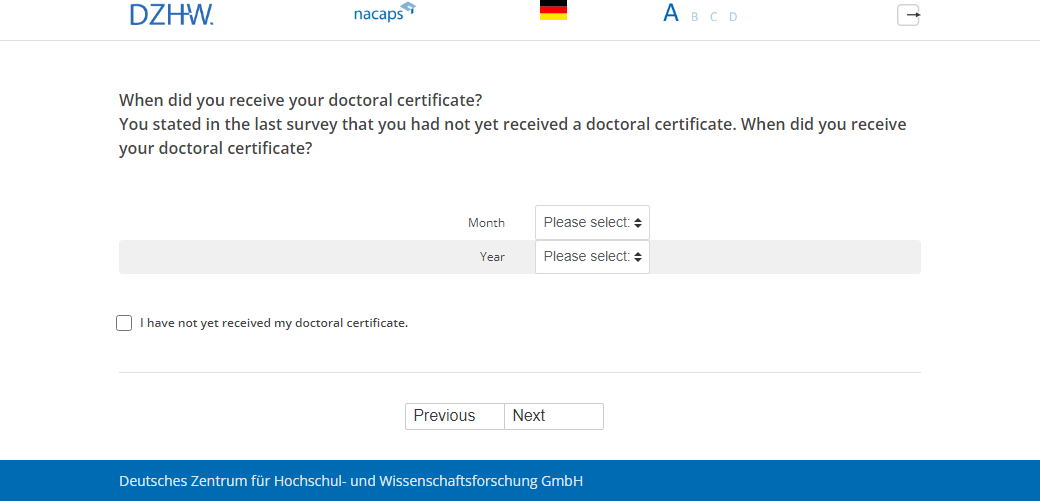This screenshot has height=501, width=1040.
Task: Select font size D
Action: 733,17
